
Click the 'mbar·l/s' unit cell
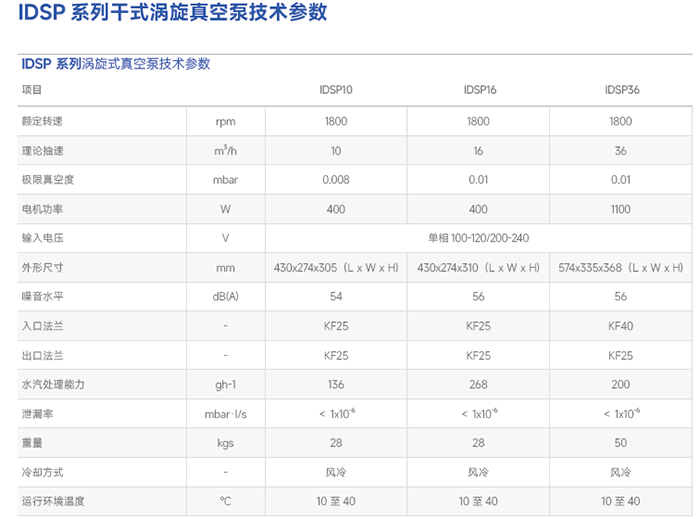click(225, 415)
